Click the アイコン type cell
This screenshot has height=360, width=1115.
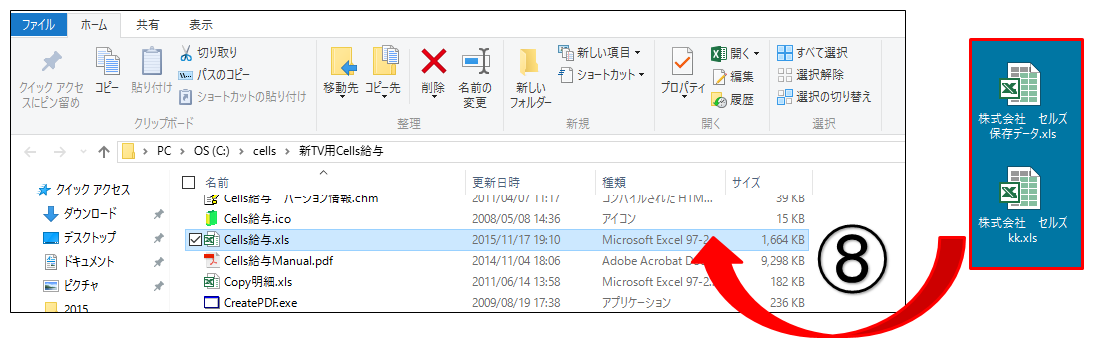point(618,218)
